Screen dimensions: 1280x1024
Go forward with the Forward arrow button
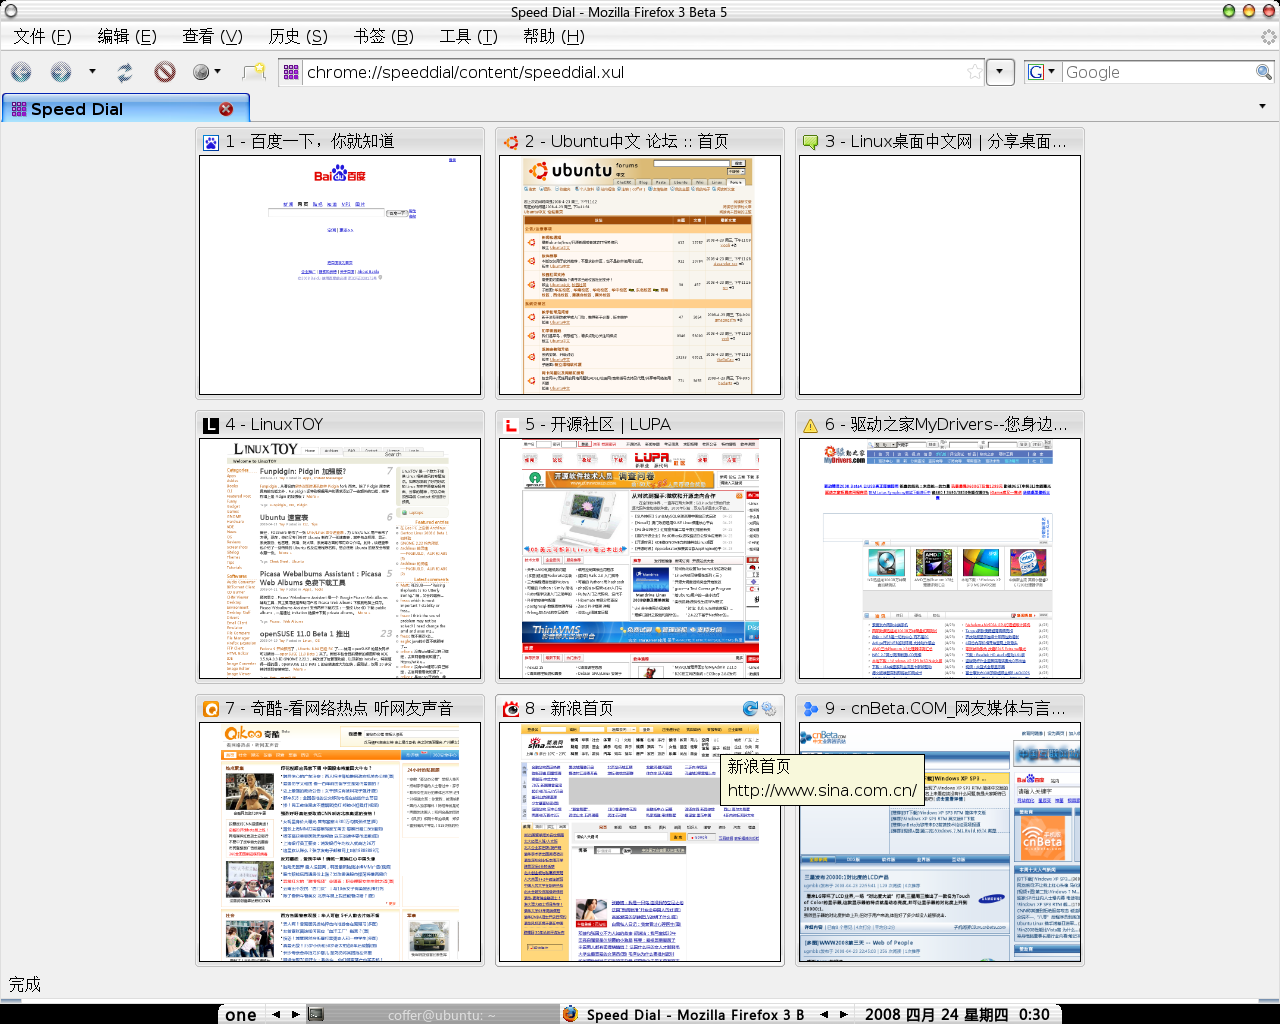coord(61,72)
